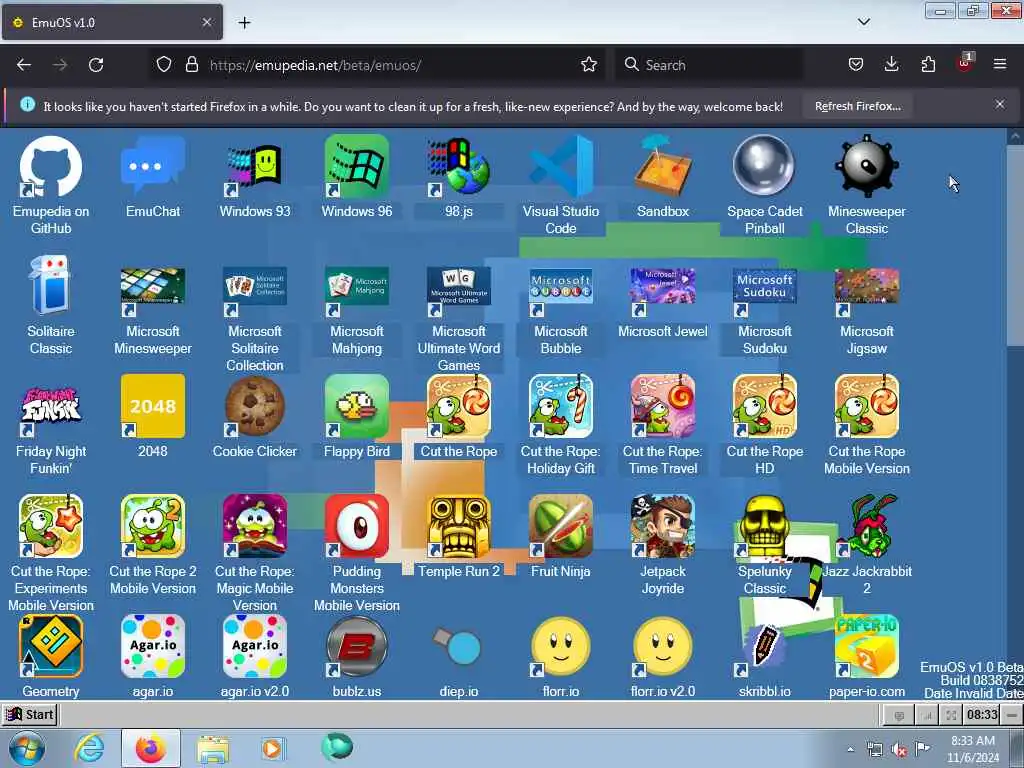Open Firefox extensions menu

(x=927, y=65)
